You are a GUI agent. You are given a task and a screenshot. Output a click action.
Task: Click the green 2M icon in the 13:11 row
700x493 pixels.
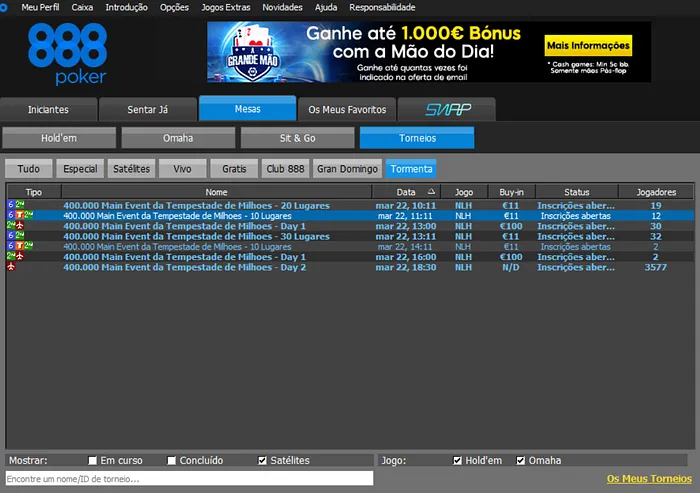click(20, 235)
